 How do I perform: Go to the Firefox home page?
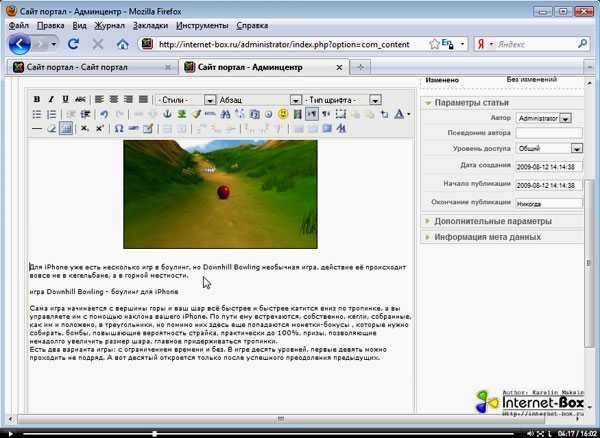coord(122,44)
